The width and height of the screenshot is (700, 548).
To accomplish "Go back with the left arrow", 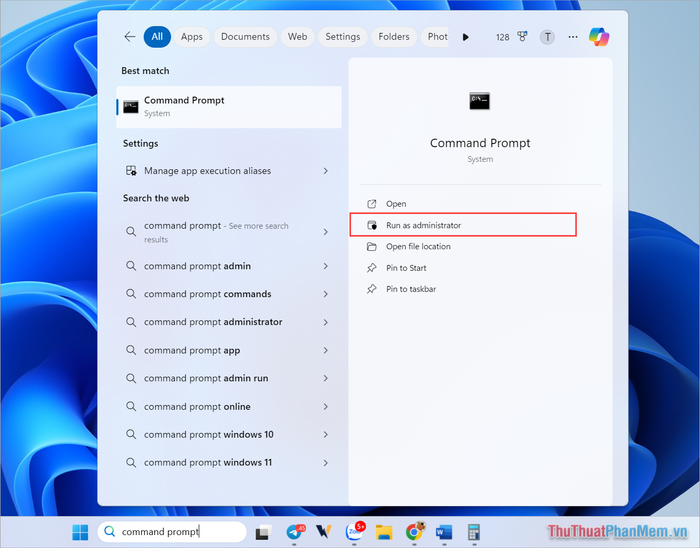I will [130, 37].
